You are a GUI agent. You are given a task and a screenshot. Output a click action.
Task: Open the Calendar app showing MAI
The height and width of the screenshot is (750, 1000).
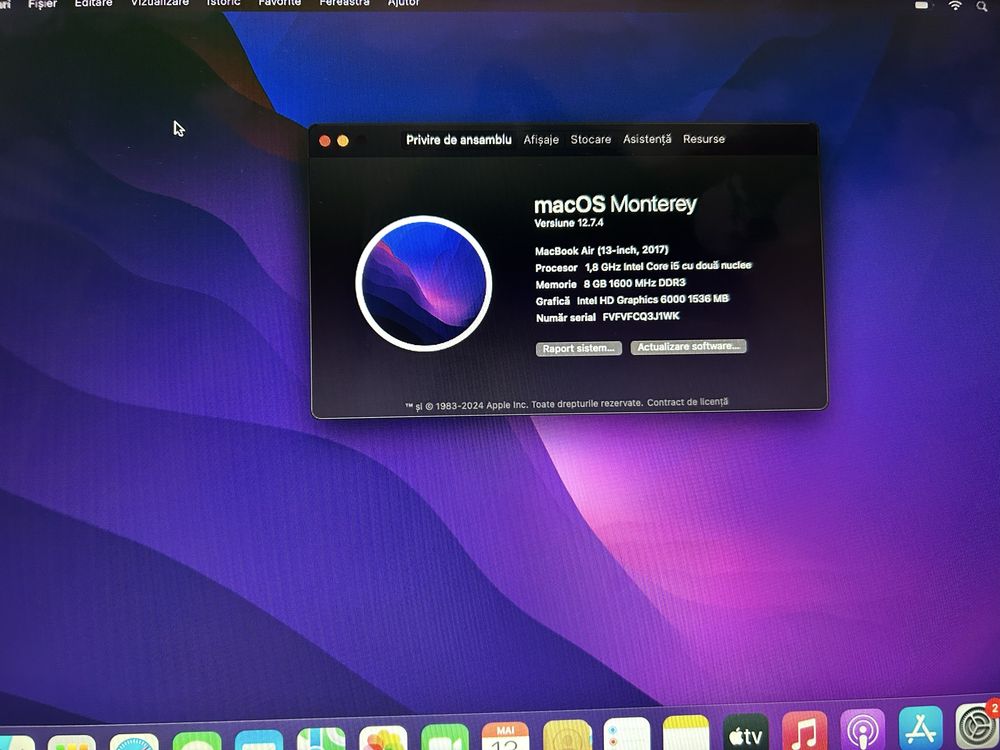click(505, 735)
